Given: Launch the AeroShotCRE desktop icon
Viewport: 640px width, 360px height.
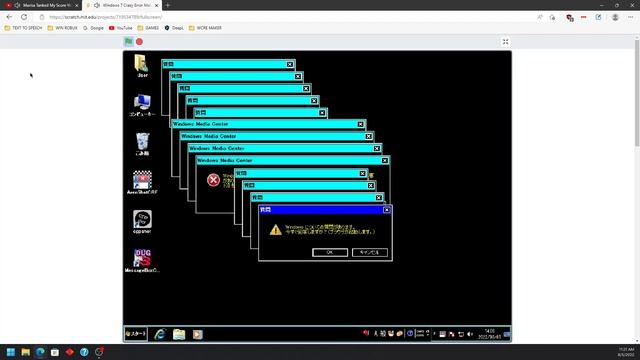Looking at the screenshot, I should 142,182.
